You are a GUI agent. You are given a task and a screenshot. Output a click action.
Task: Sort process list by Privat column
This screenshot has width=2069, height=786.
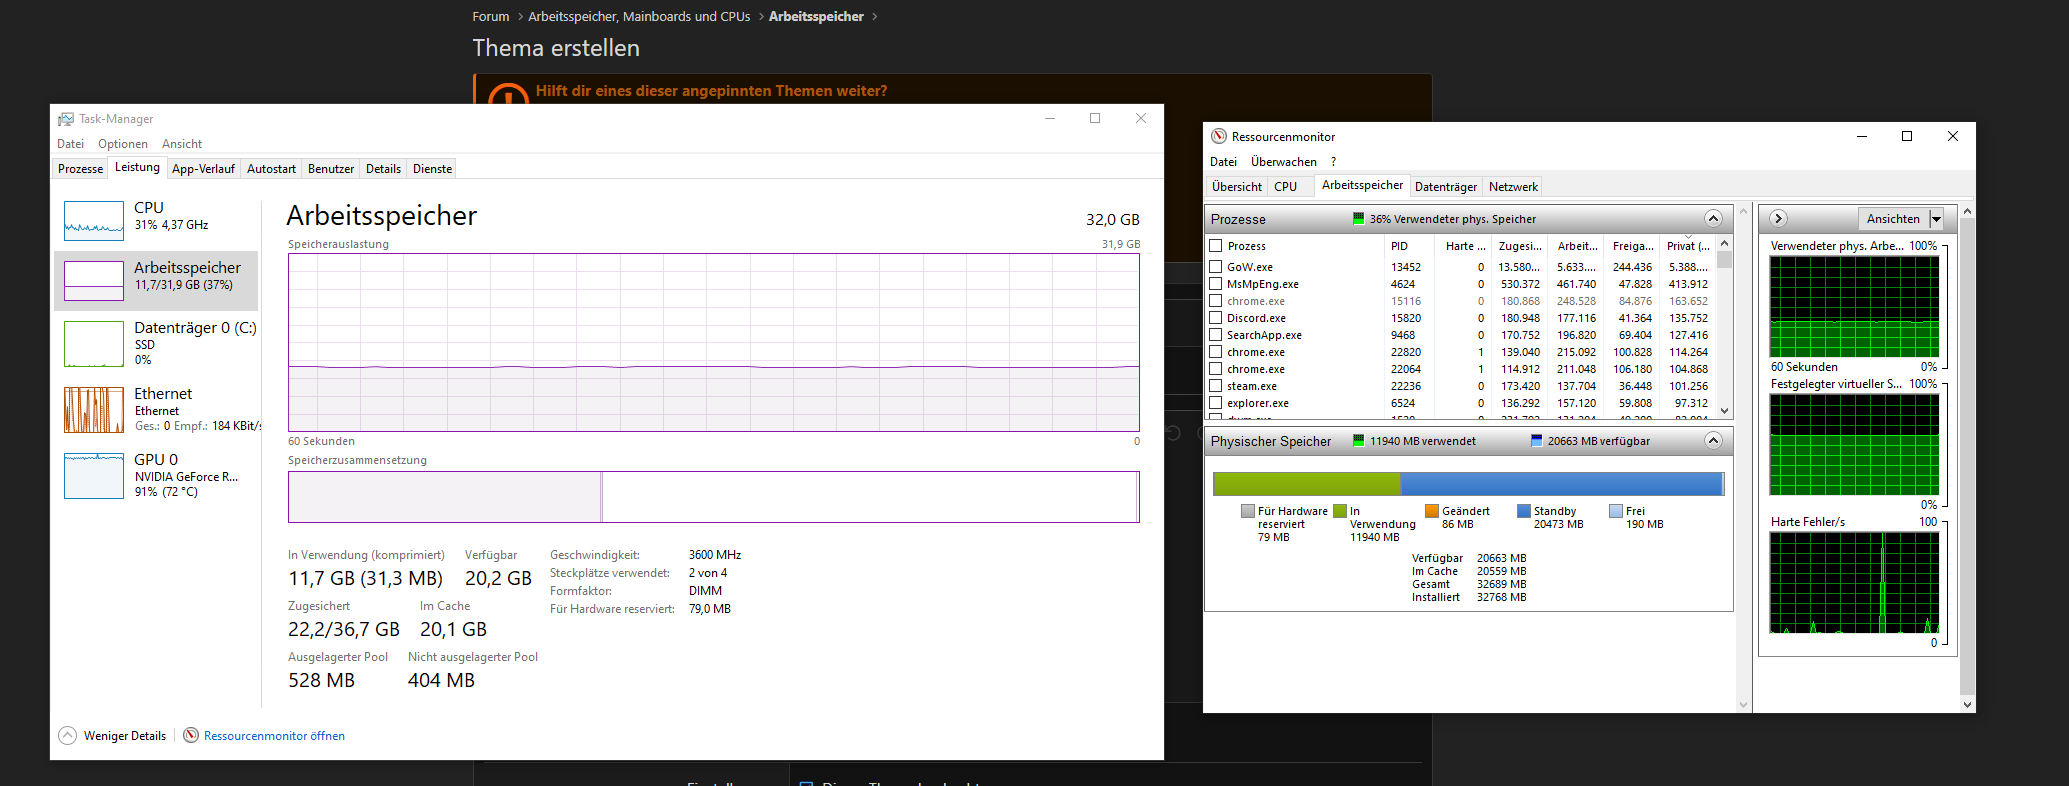pos(1689,246)
